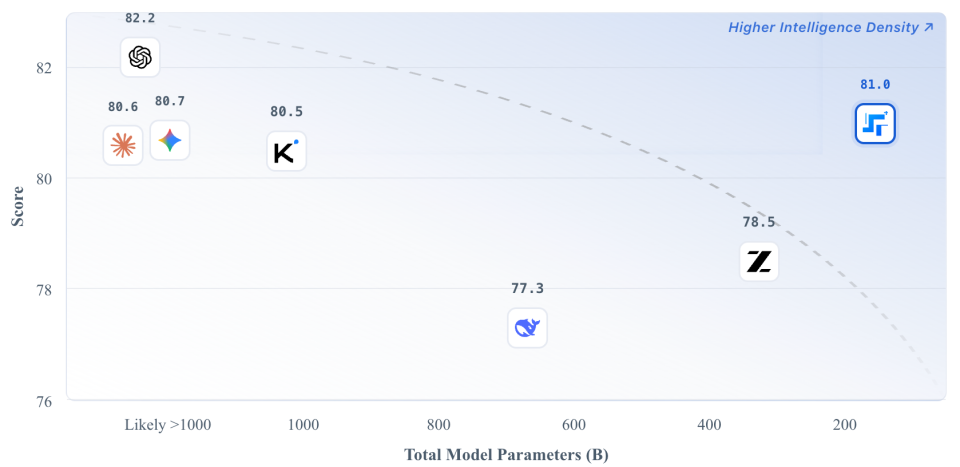
Task: Click the 'Likely >1000' axis tick label
Action: [168, 425]
